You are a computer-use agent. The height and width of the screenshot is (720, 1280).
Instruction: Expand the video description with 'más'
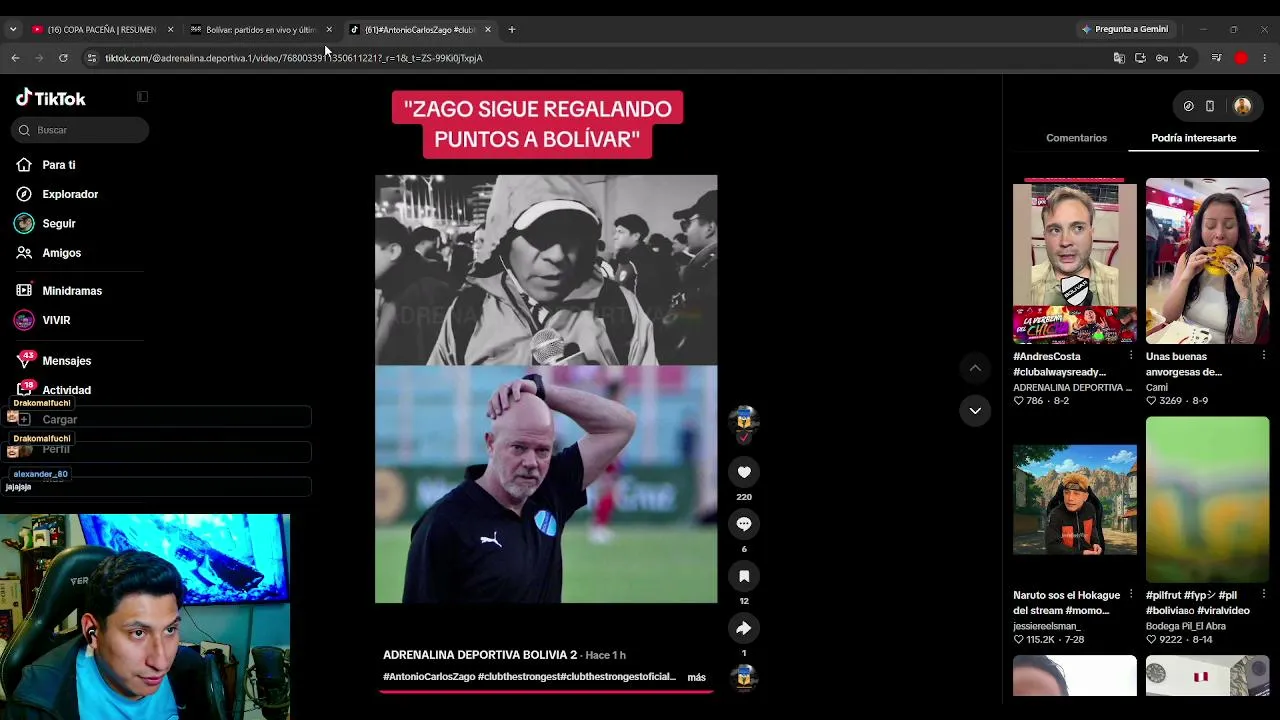[697, 678]
